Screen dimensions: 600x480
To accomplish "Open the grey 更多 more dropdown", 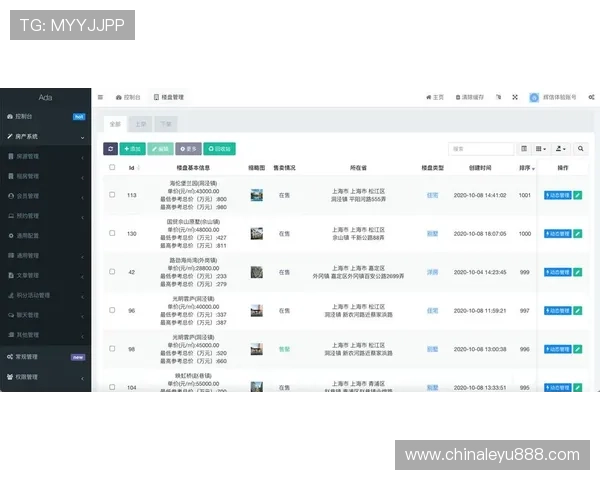I will point(188,149).
